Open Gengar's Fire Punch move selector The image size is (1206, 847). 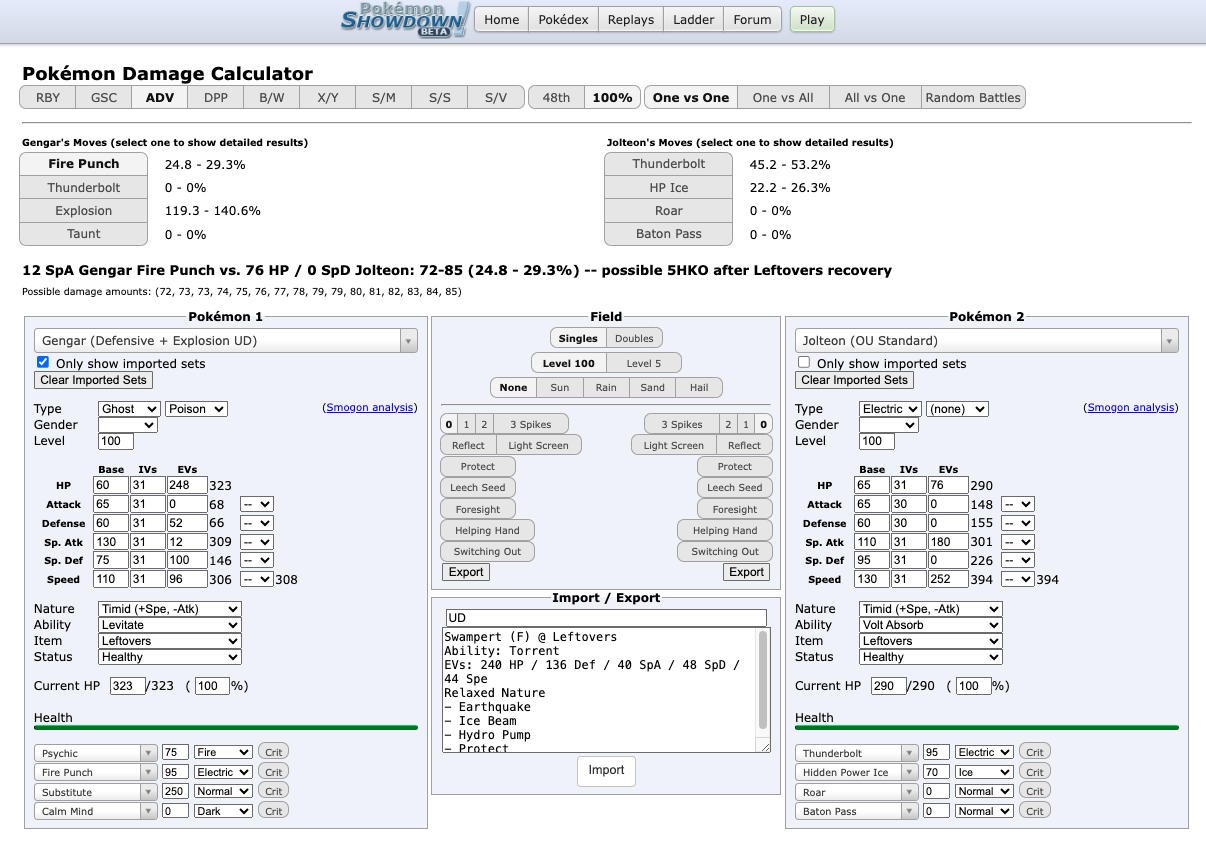point(96,772)
